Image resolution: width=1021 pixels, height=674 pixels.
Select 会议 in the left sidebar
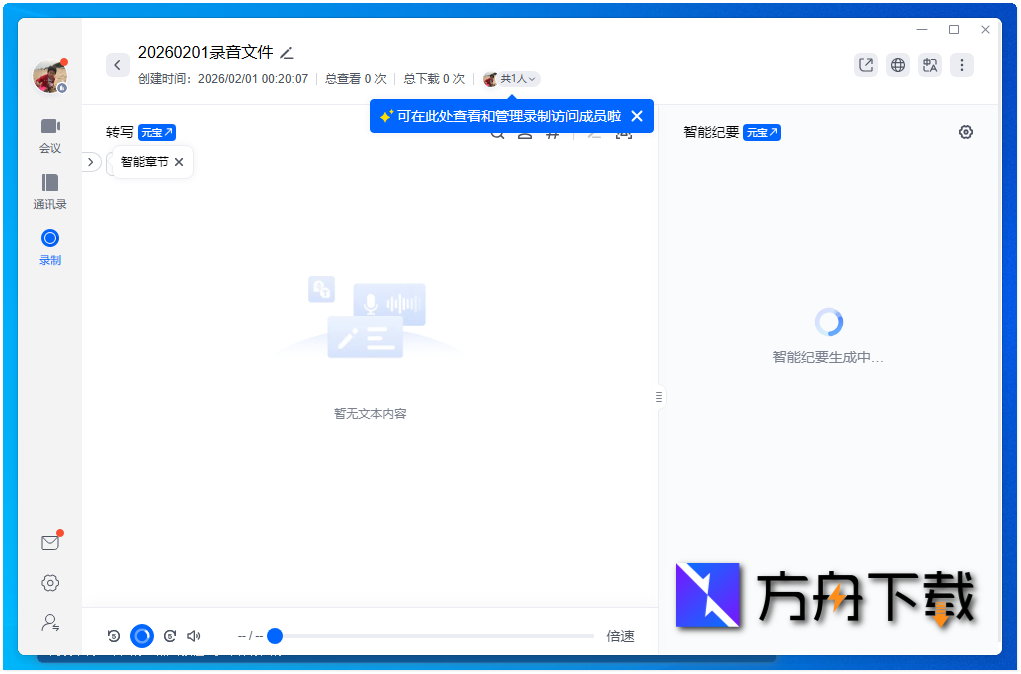(x=50, y=135)
